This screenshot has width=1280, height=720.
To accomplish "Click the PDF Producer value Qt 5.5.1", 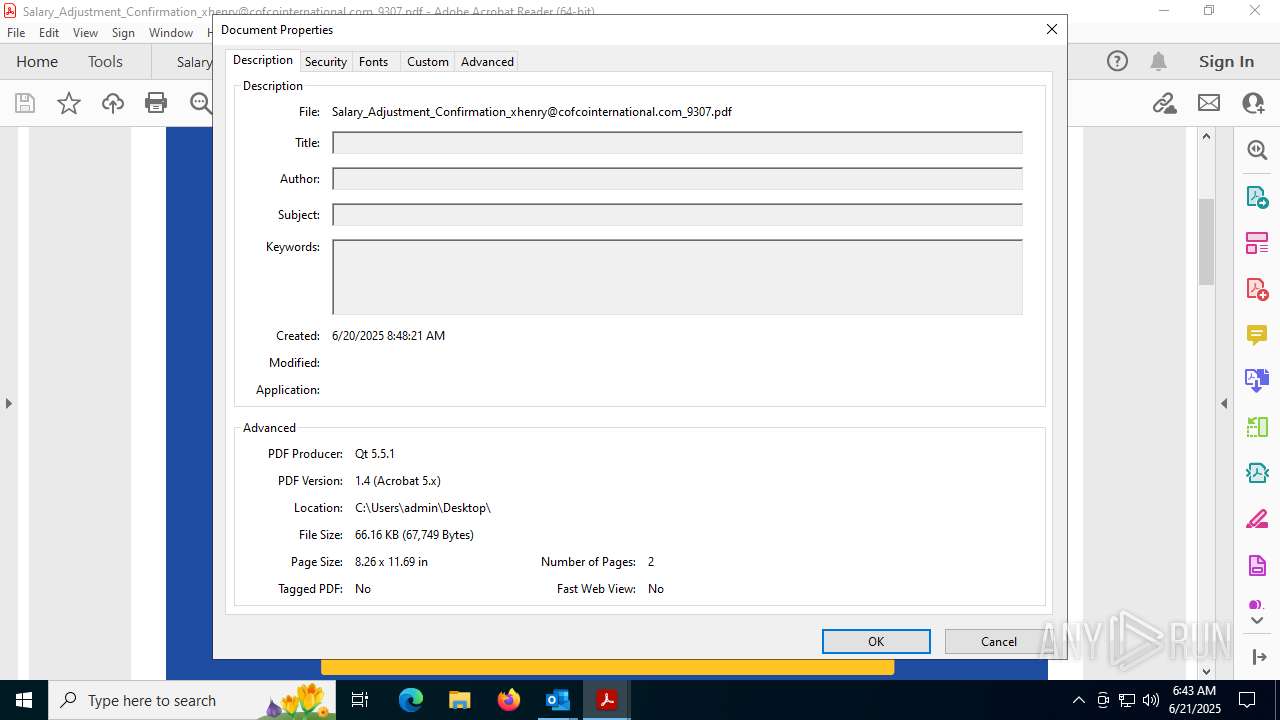I will pyautogui.click(x=375, y=454).
